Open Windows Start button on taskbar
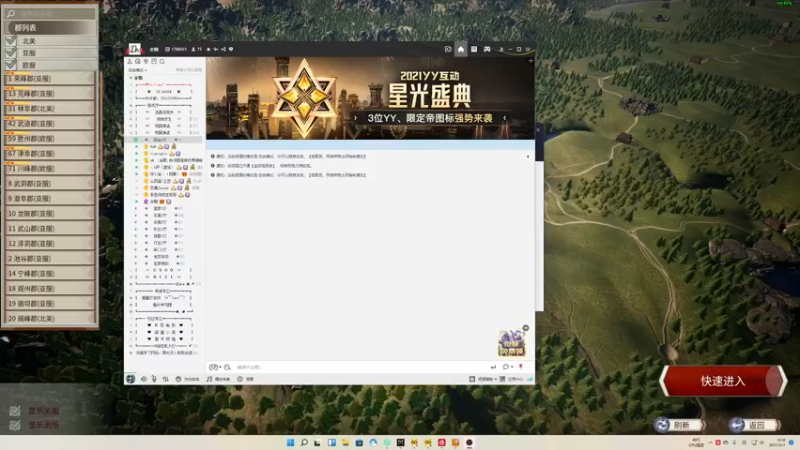Image resolution: width=800 pixels, height=450 pixels. tap(290, 442)
